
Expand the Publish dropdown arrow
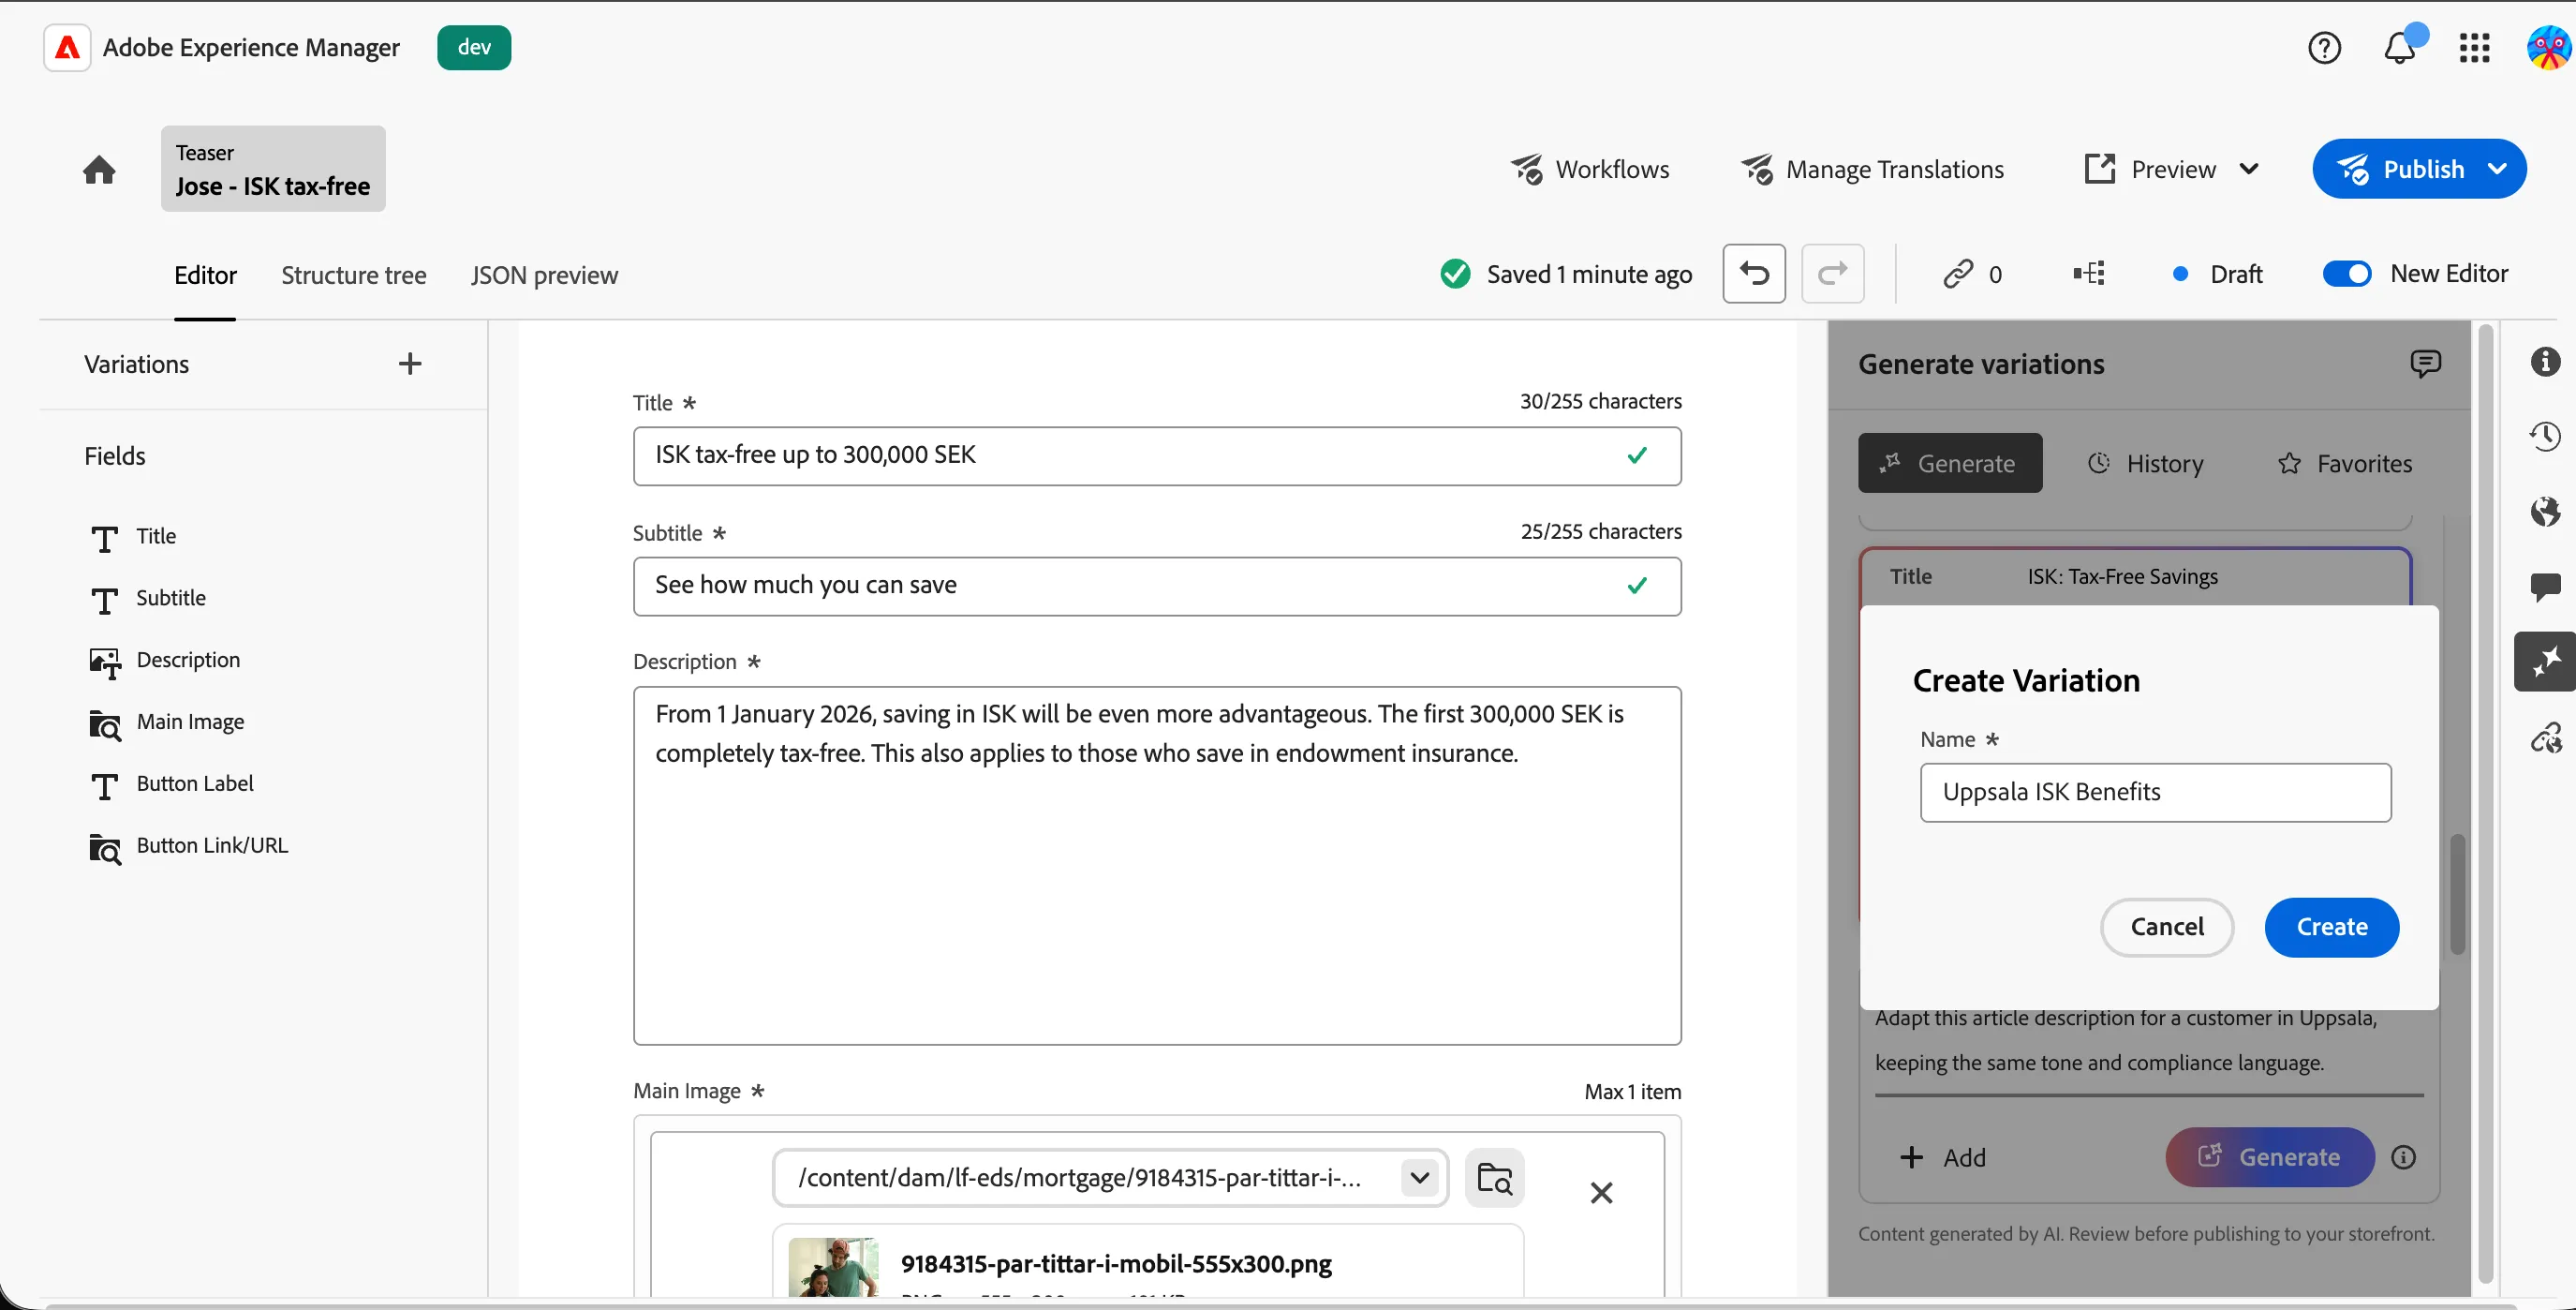click(2497, 169)
